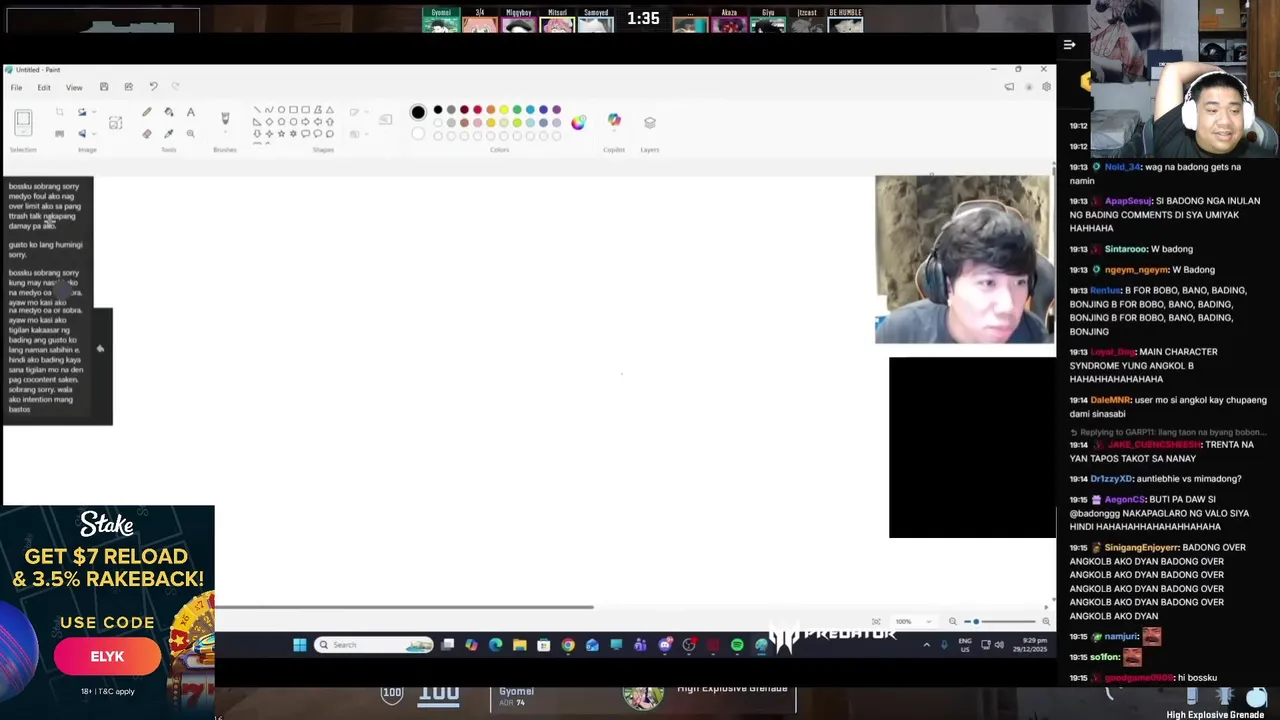The height and width of the screenshot is (720, 1280).
Task: Open the File menu
Action: 16,87
